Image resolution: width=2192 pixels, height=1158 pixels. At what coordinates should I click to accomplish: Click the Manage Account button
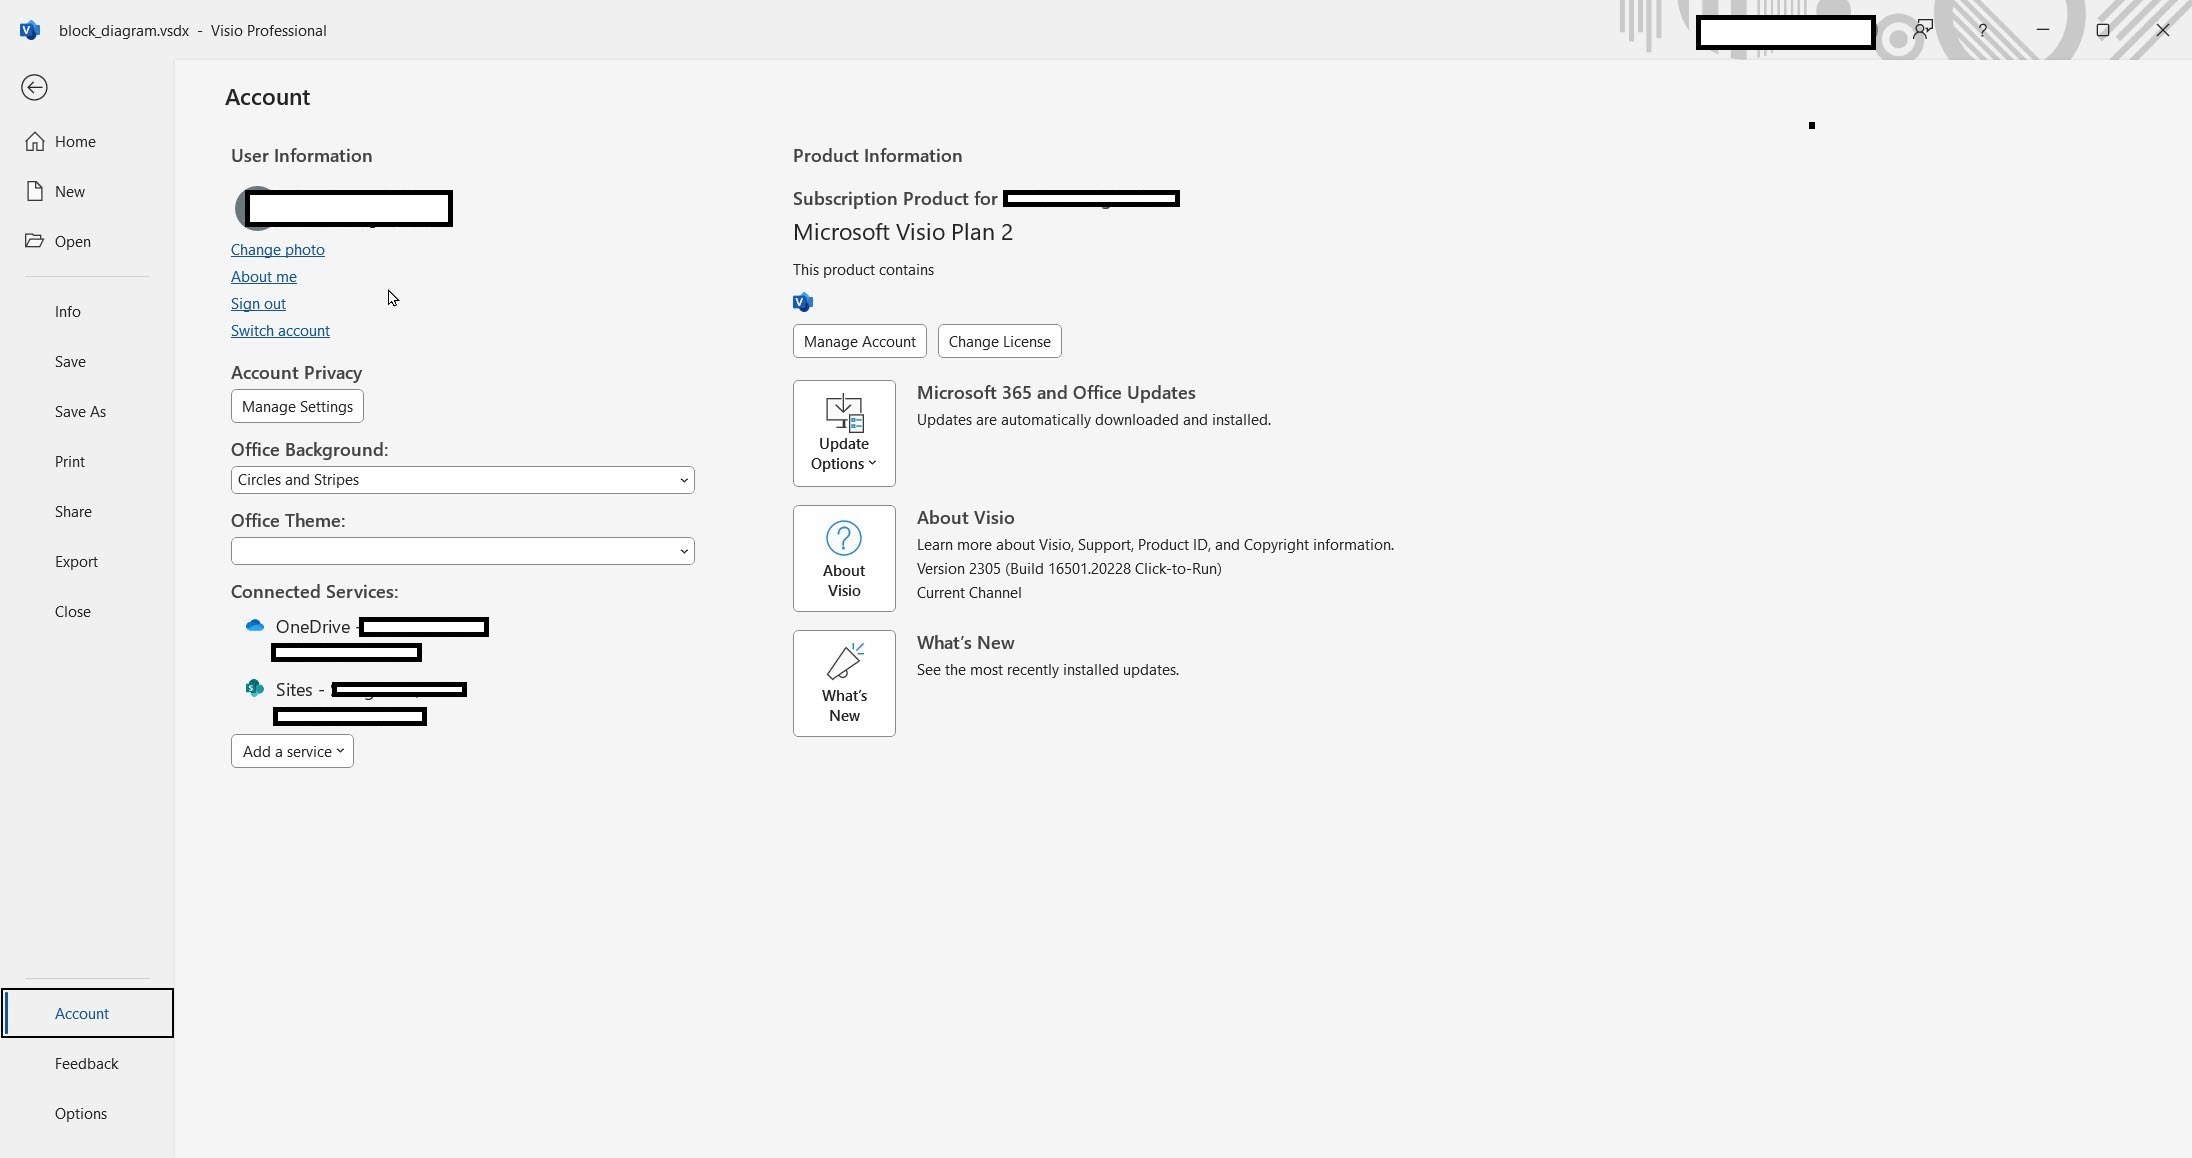[x=859, y=341]
